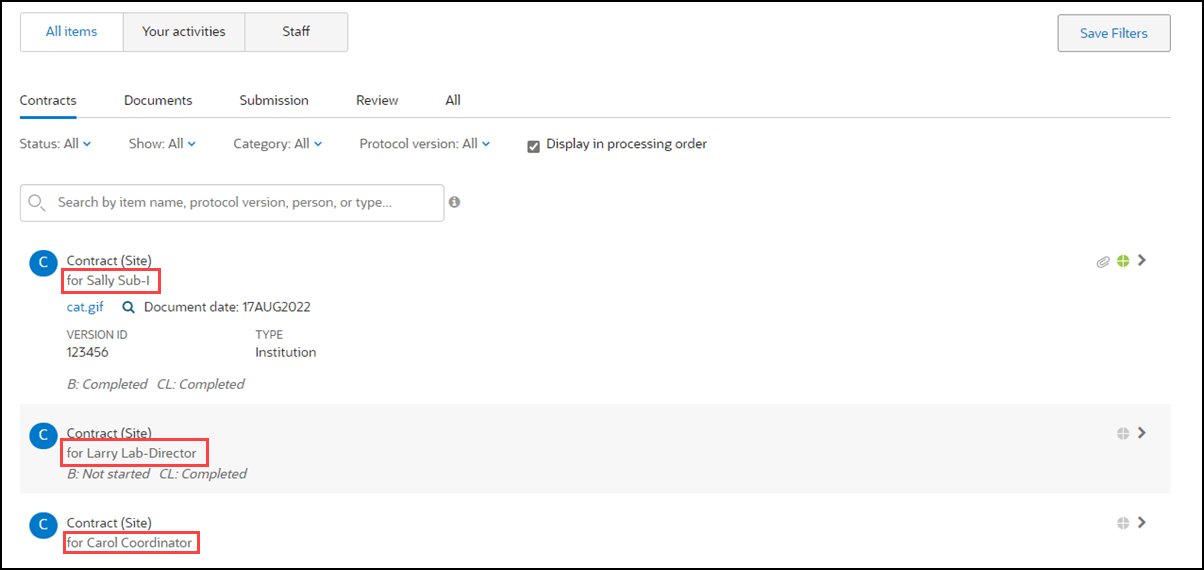Switch to the Documents tab

point(158,100)
